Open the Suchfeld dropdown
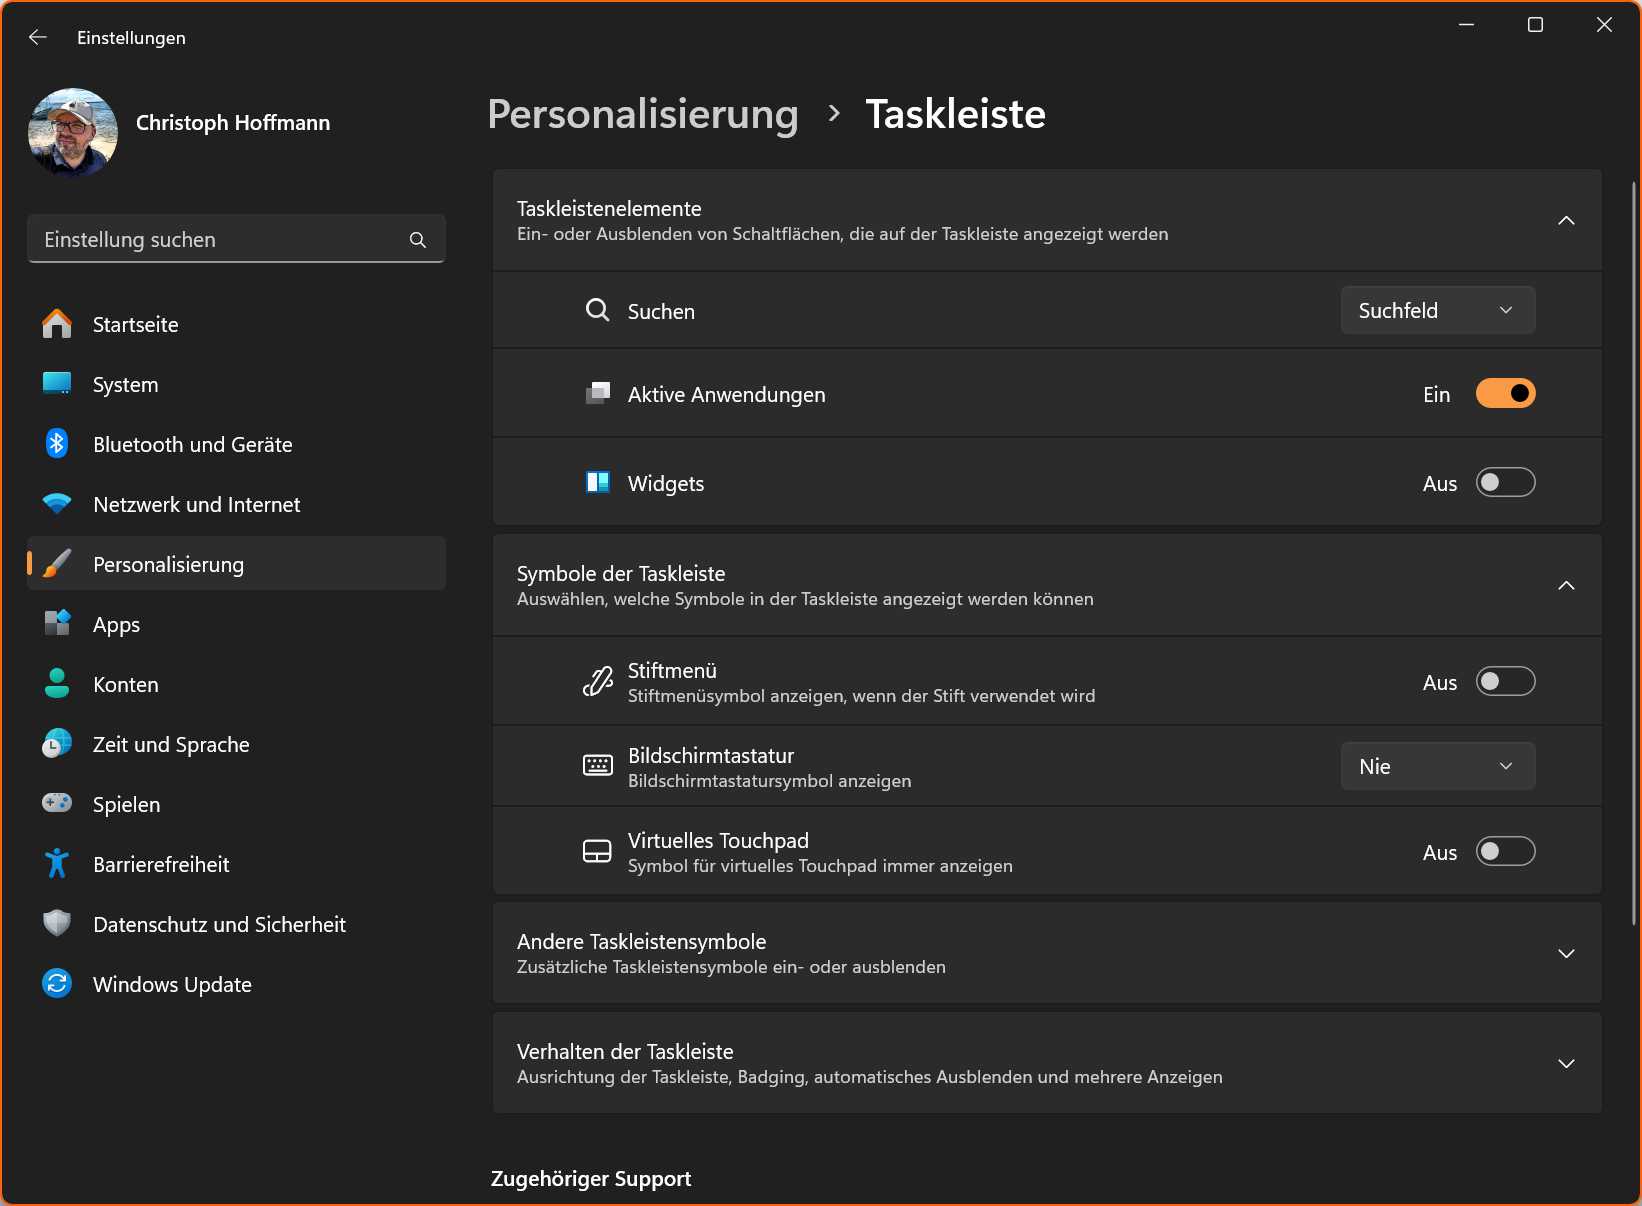 pyautogui.click(x=1437, y=310)
